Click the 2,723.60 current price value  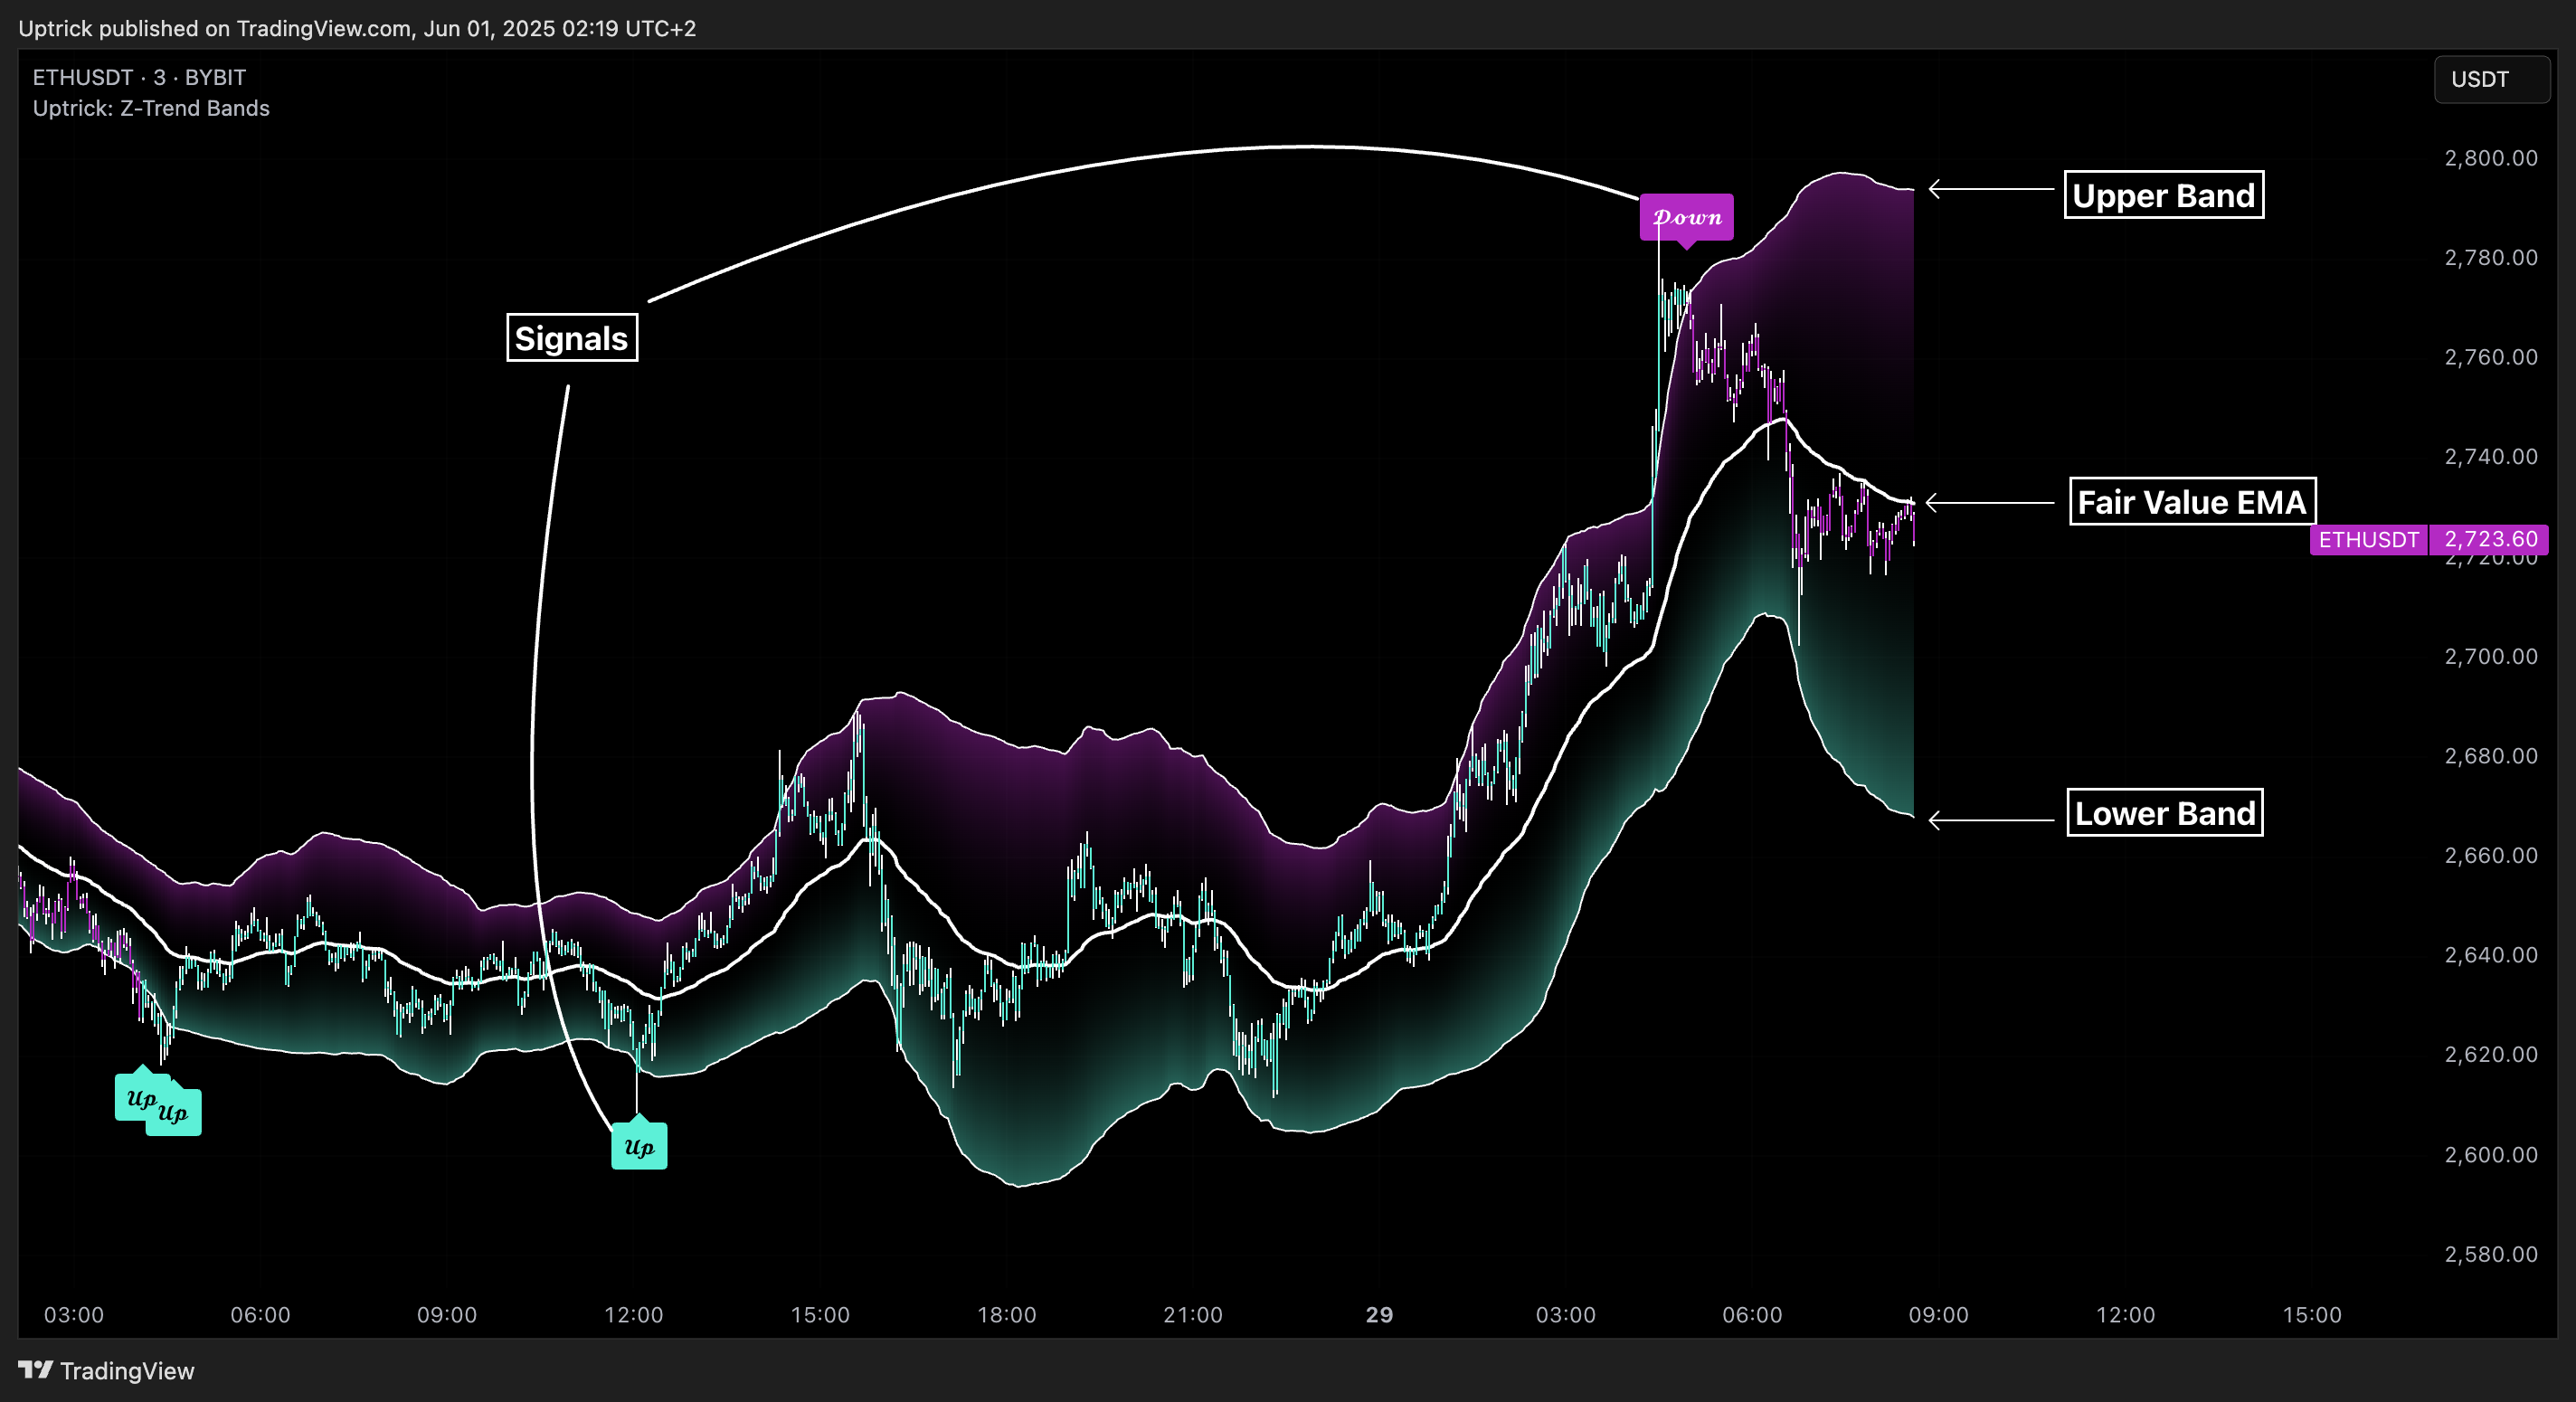pos(2490,540)
